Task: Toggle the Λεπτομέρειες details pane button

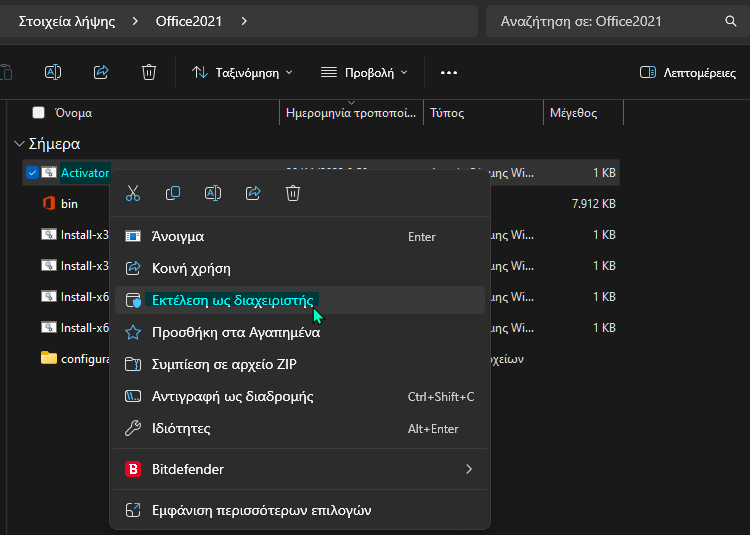Action: (x=688, y=73)
